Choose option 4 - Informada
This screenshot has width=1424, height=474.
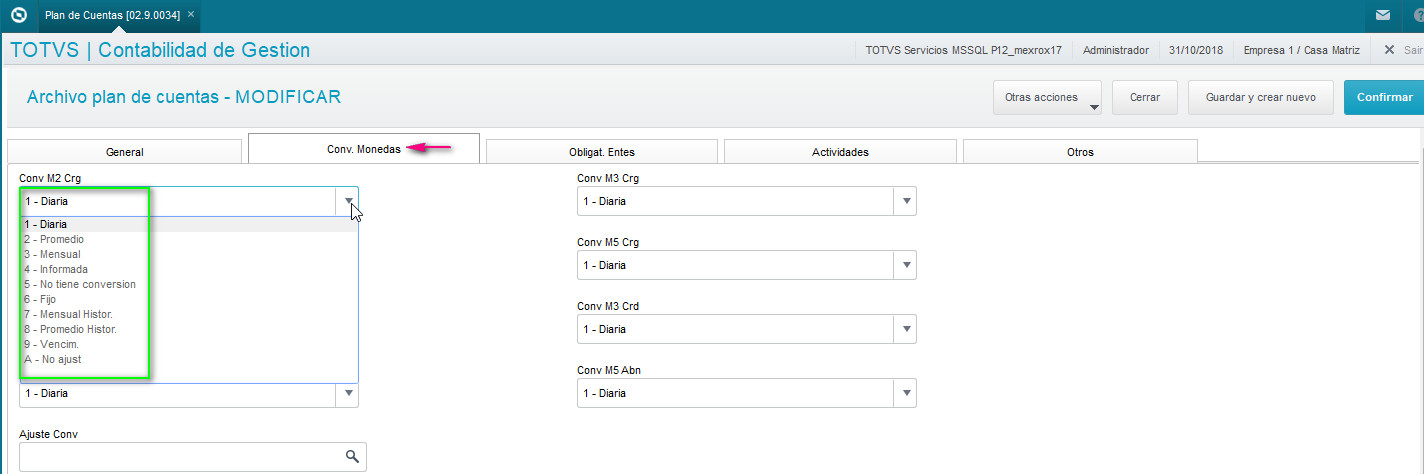(189, 269)
